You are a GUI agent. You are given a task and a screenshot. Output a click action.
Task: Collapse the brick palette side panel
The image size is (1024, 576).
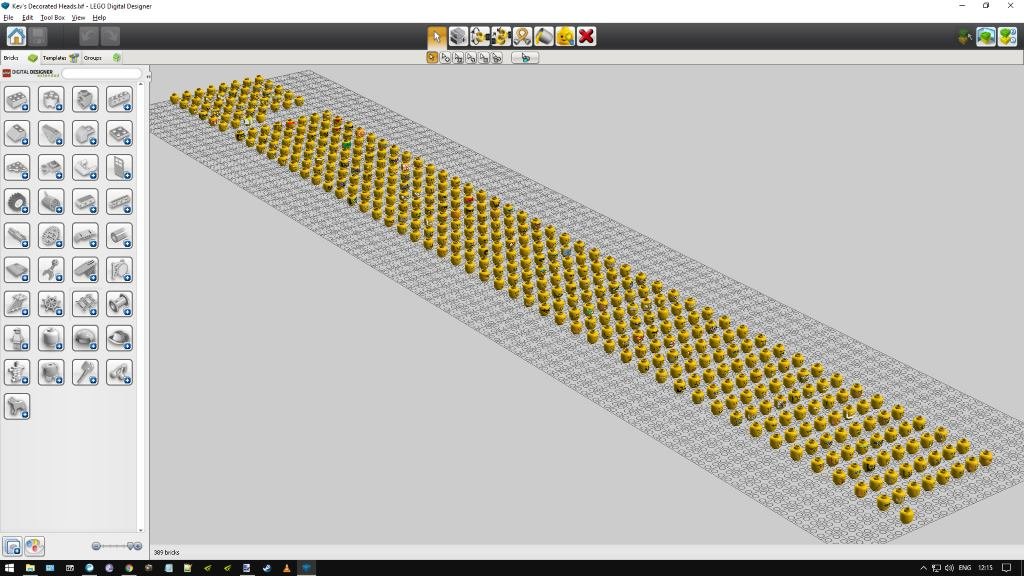(x=148, y=76)
